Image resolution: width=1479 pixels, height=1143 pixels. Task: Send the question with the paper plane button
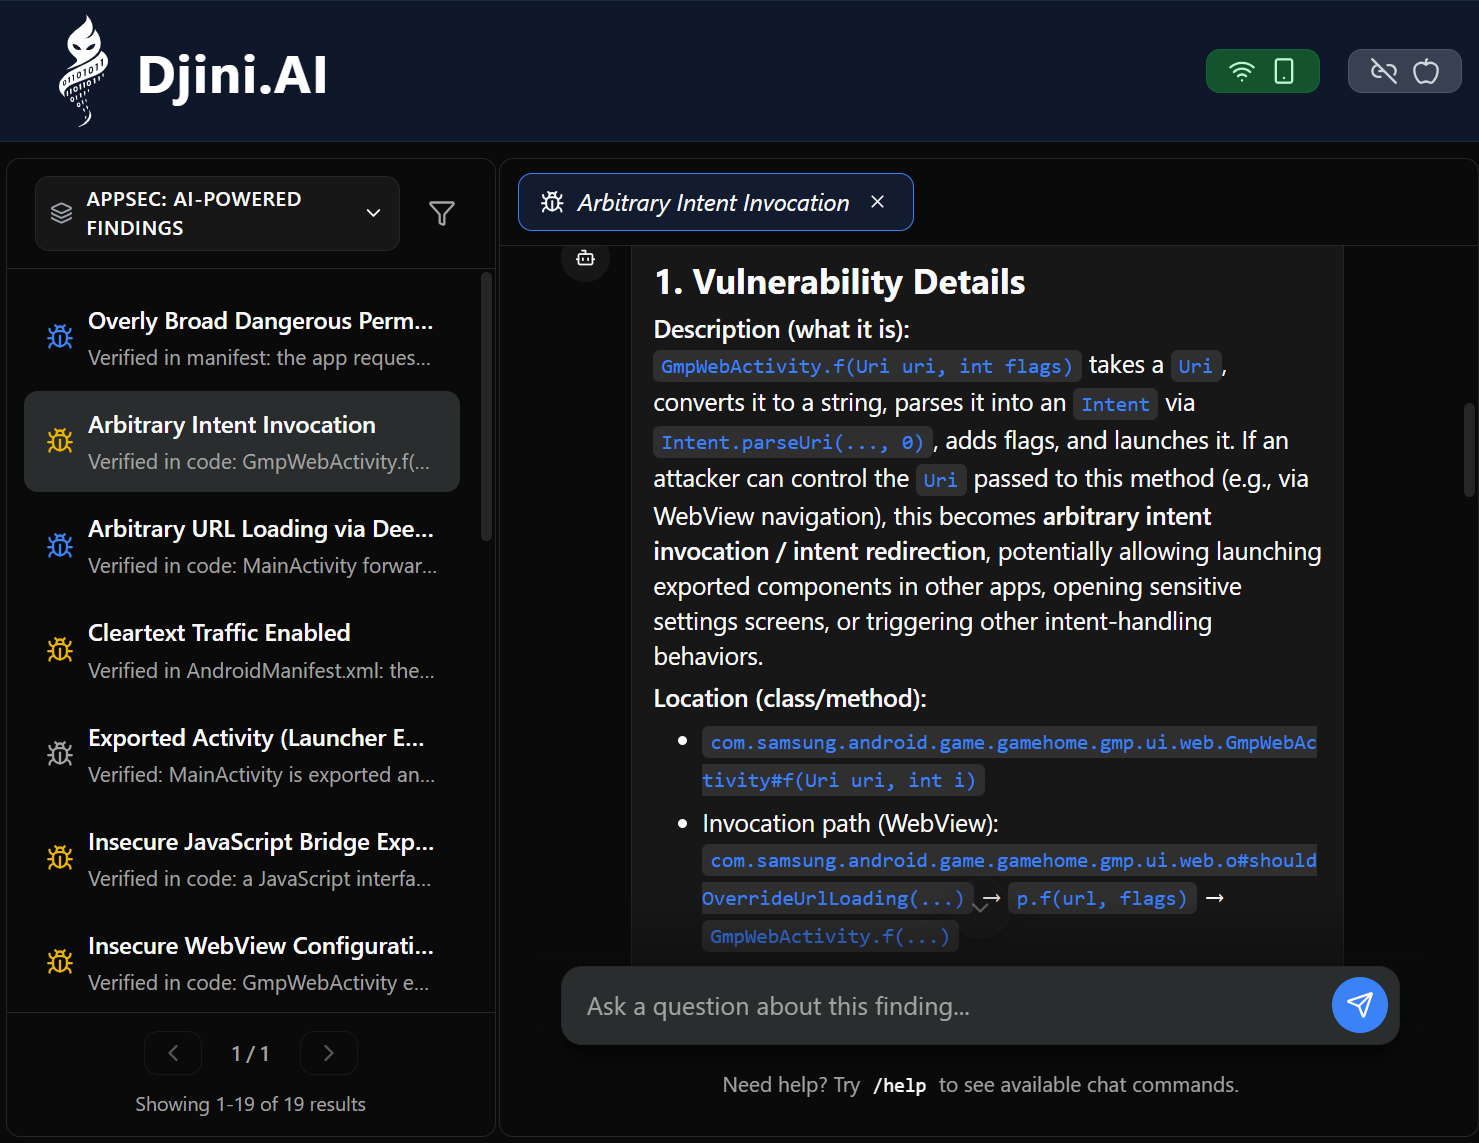click(1360, 1005)
